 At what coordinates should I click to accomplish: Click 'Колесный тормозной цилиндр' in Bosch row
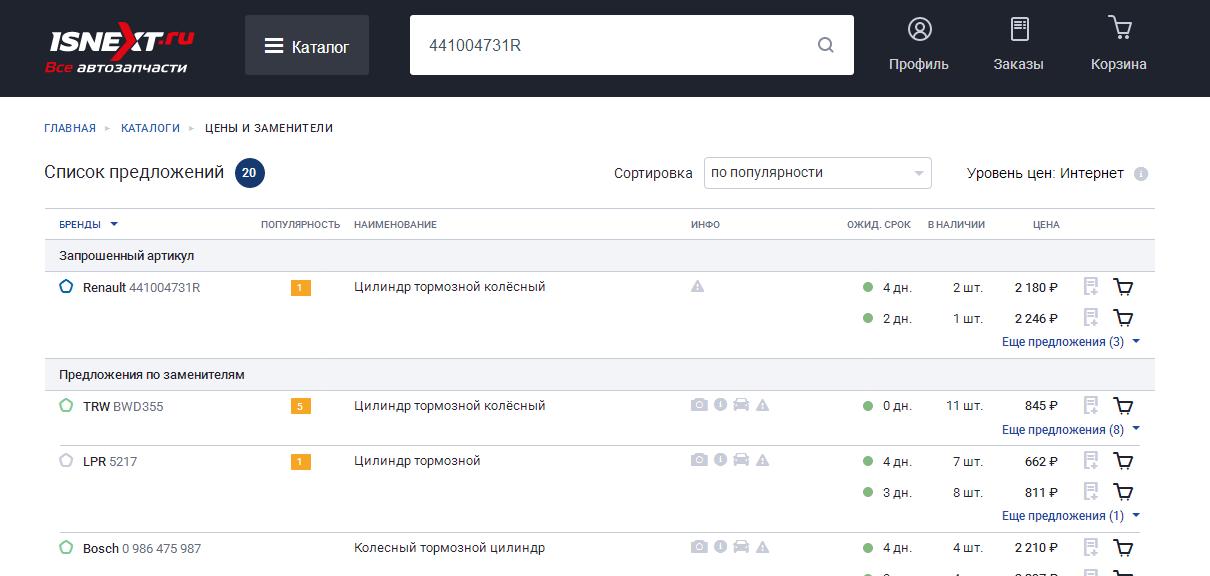pyautogui.click(x=450, y=548)
